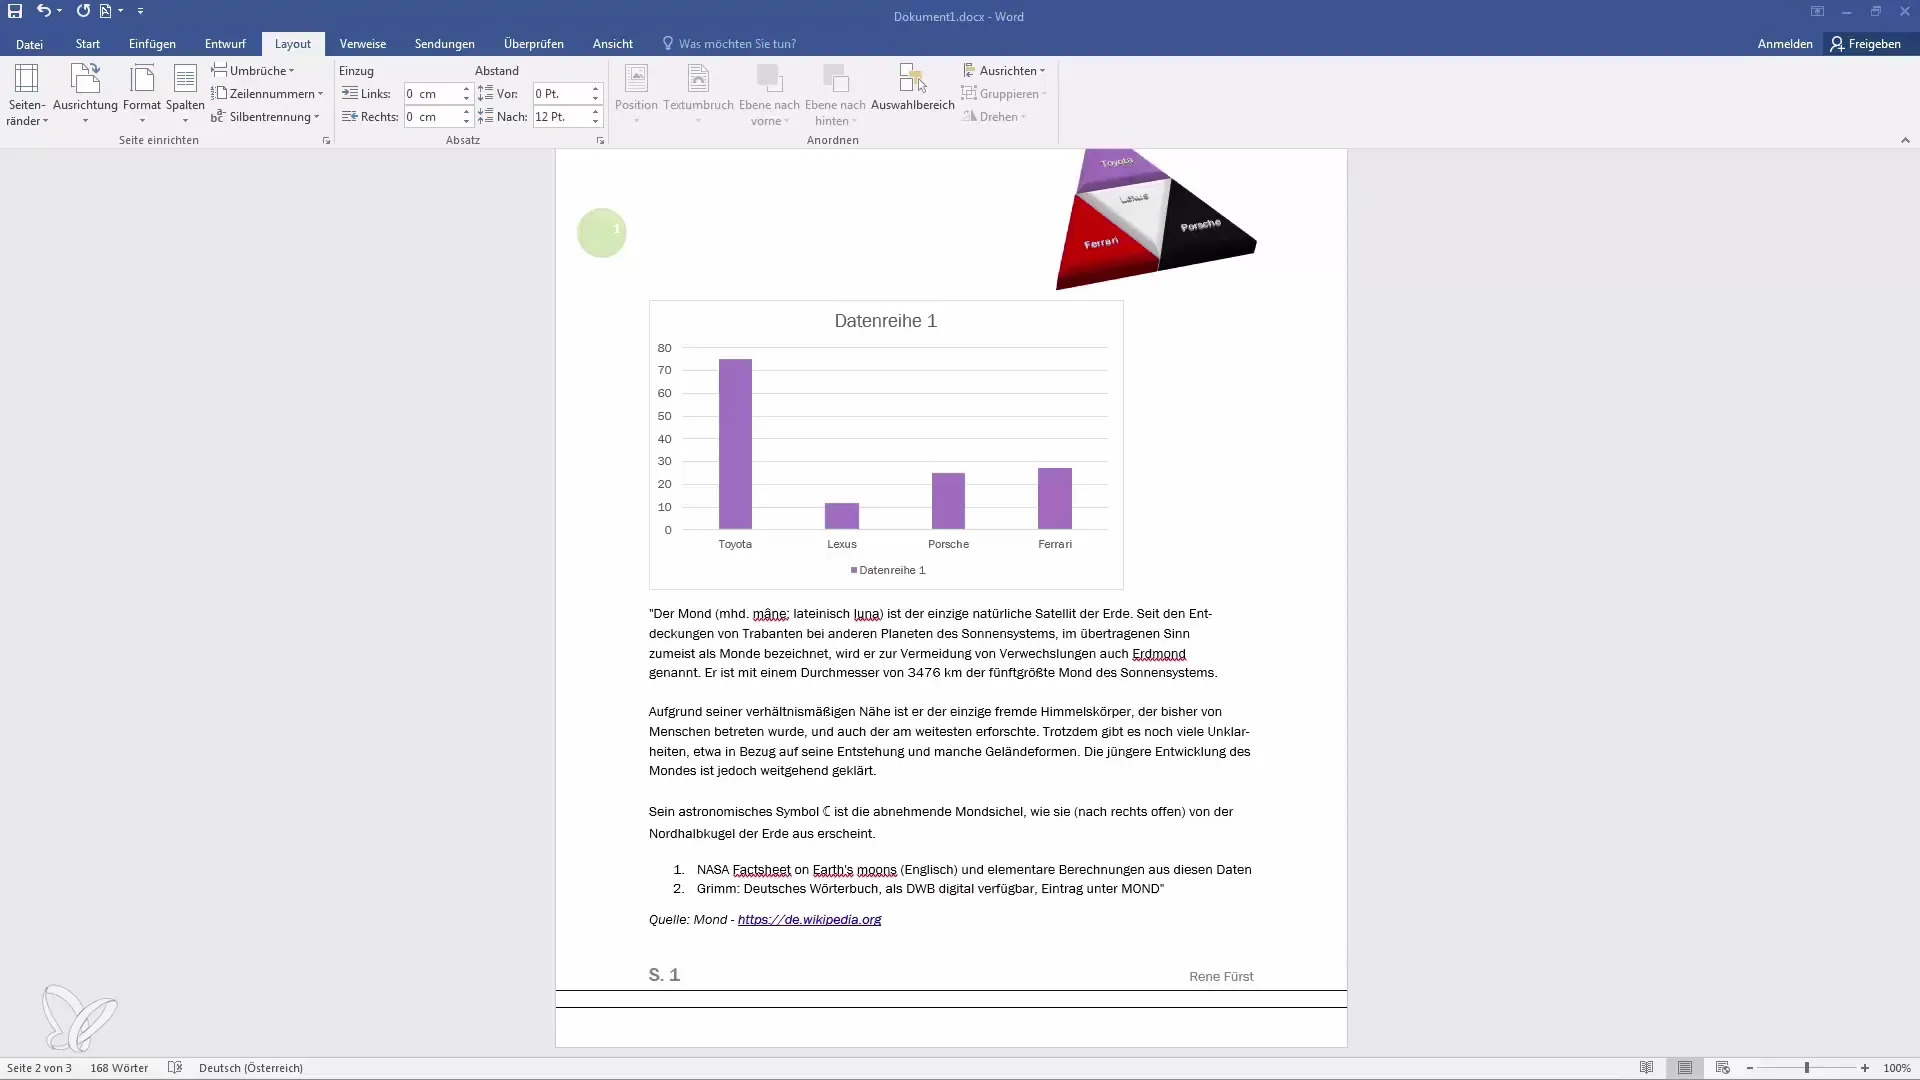1920x1080 pixels.
Task: Select the Toyota bar in chart
Action: (x=735, y=444)
